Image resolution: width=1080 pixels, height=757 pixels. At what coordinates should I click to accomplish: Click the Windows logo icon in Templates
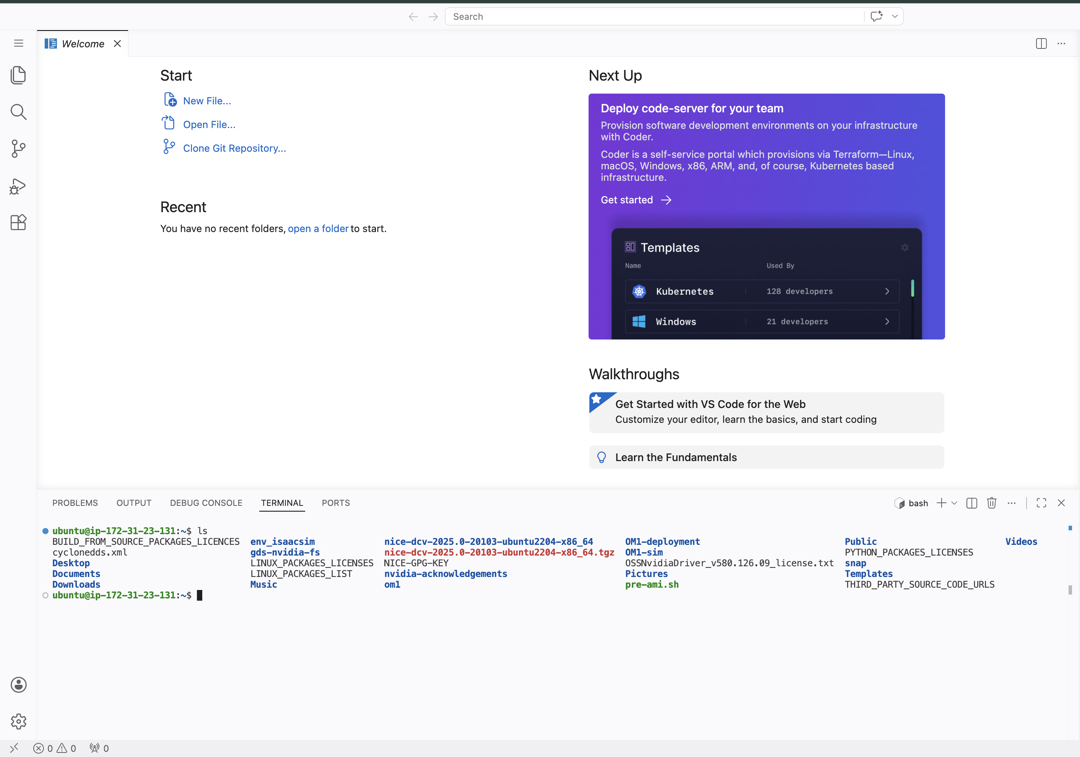point(639,322)
